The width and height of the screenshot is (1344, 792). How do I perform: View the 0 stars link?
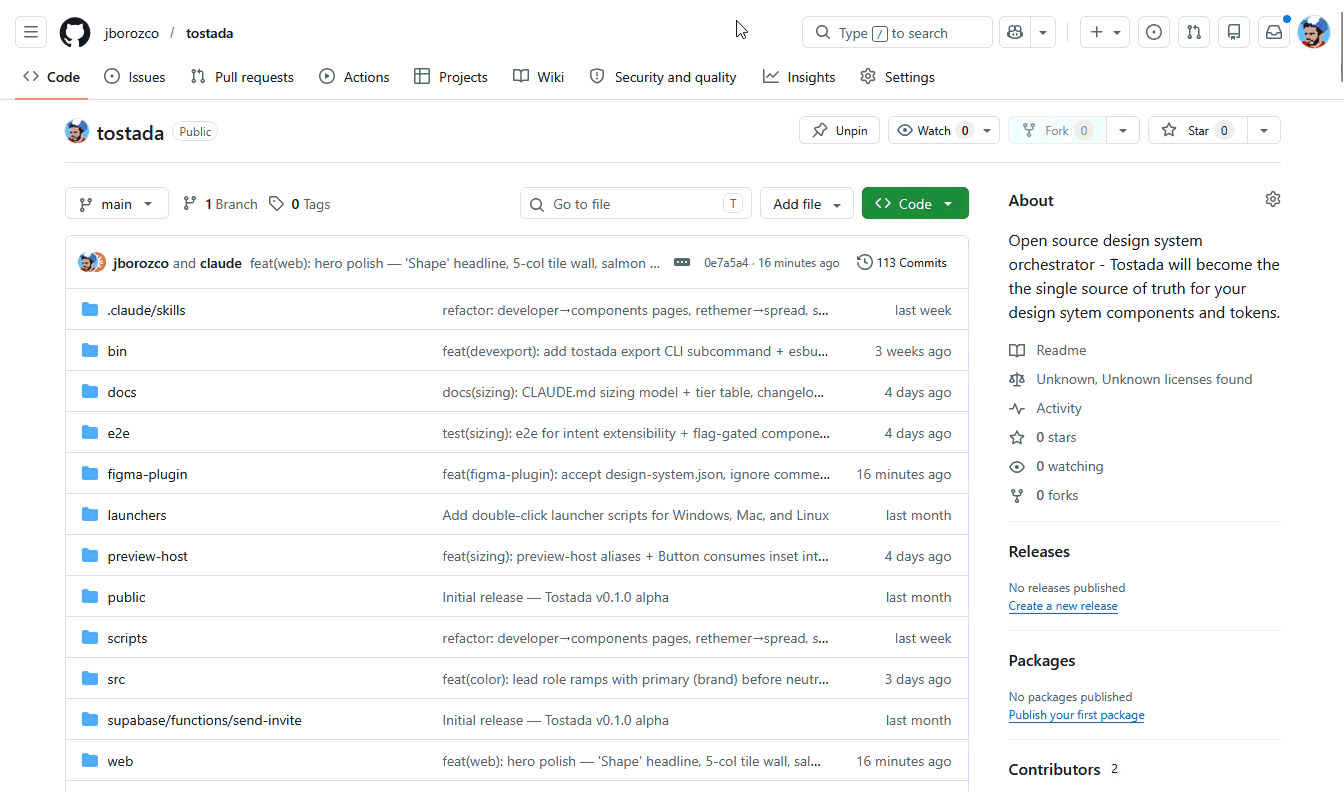[1043, 437]
